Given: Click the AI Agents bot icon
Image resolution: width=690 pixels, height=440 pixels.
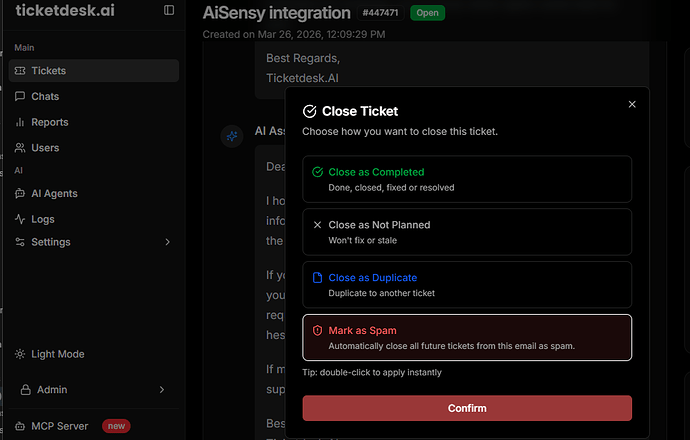Looking at the screenshot, I should click(20, 194).
